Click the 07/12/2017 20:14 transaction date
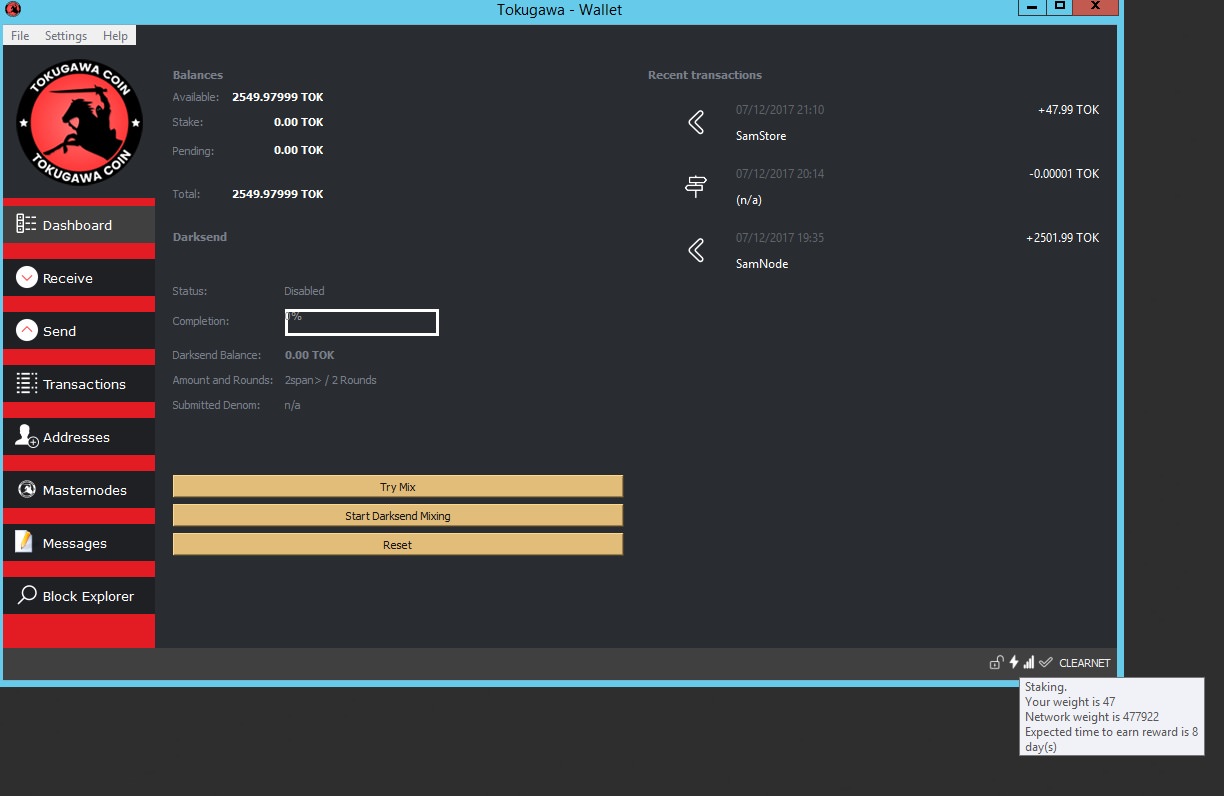This screenshot has width=1224, height=796. click(x=780, y=174)
